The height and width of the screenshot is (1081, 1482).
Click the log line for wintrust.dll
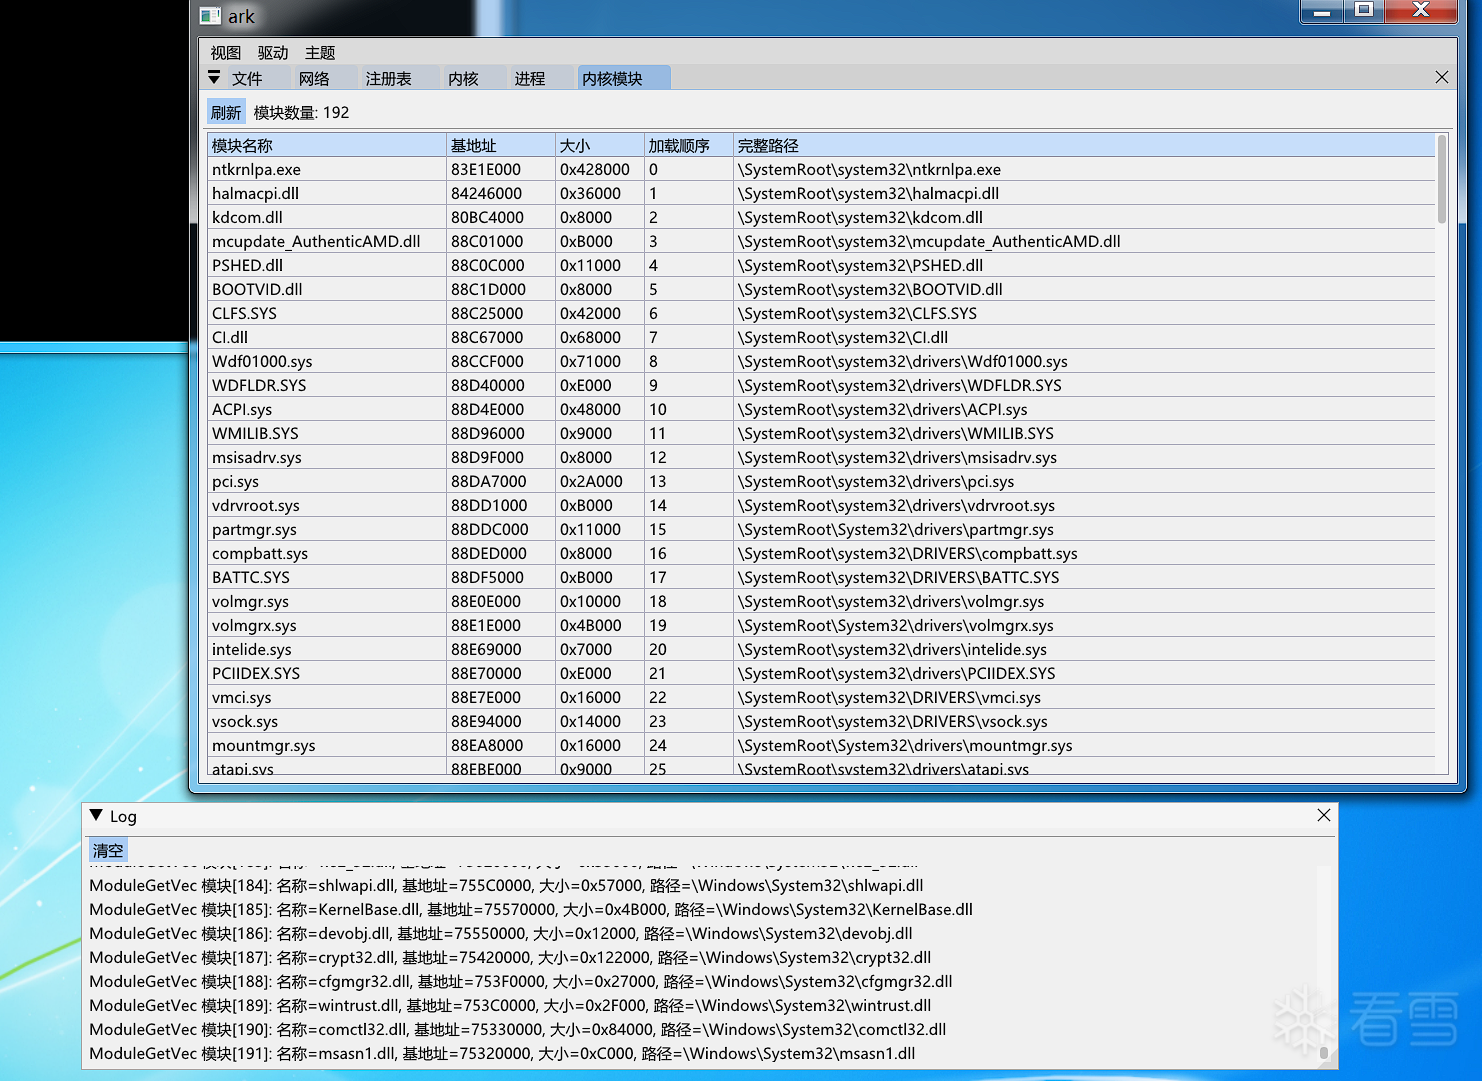pos(510,1005)
